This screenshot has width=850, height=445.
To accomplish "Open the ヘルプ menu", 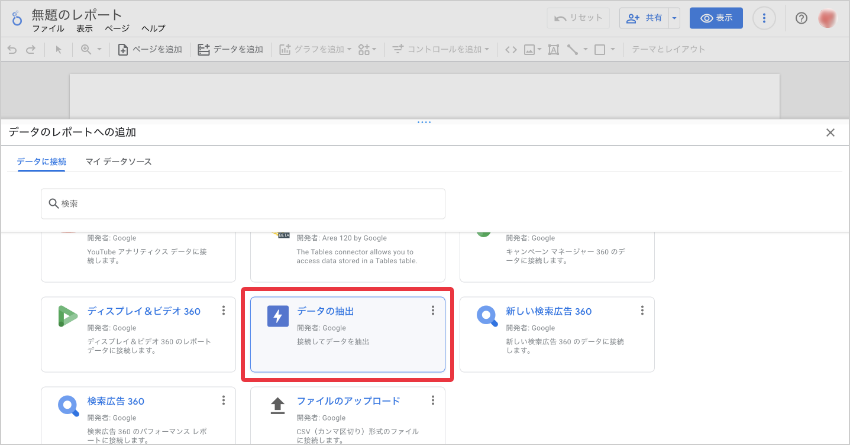I will pos(153,29).
